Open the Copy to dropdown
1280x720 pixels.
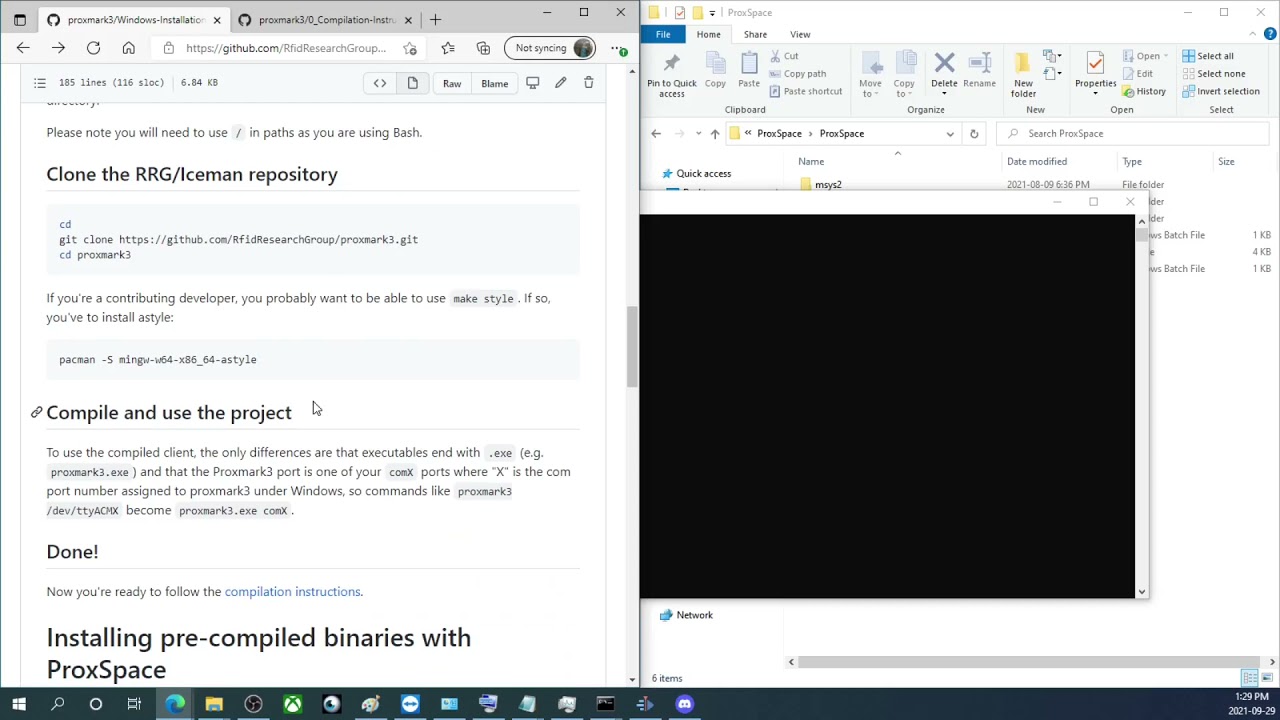pyautogui.click(x=904, y=74)
